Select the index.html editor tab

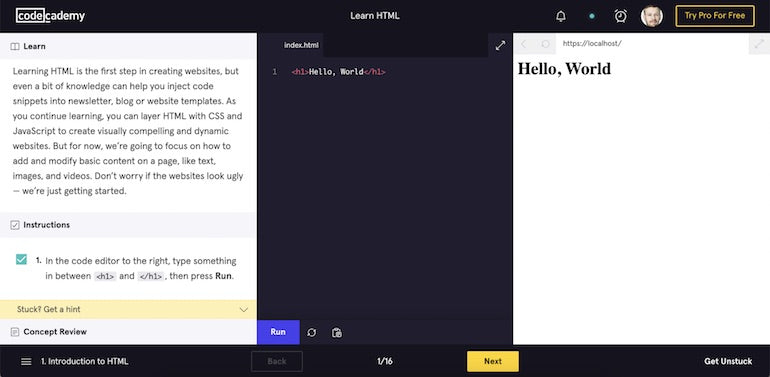tap(301, 45)
